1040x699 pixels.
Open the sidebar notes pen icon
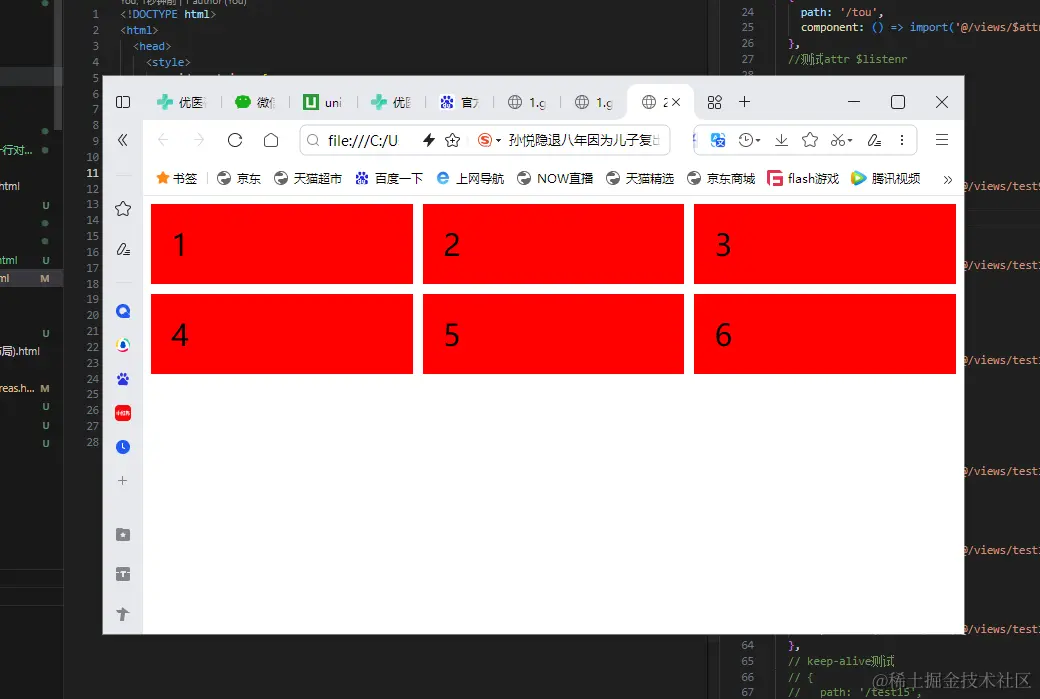tap(123, 249)
